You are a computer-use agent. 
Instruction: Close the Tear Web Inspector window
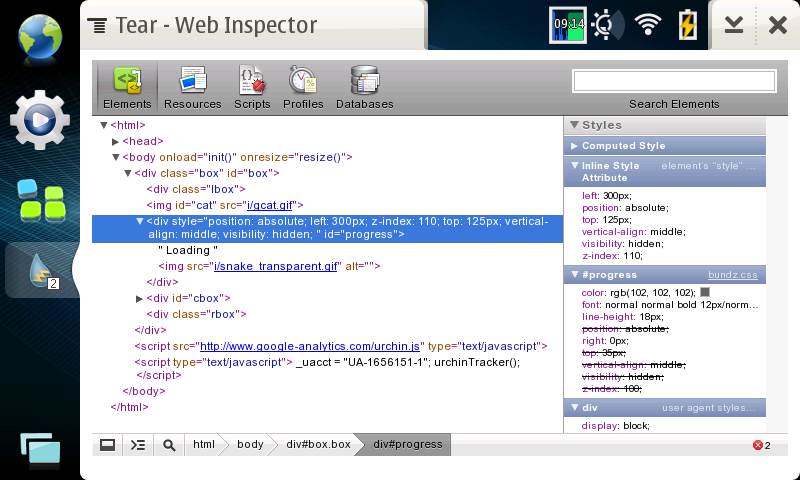(x=778, y=24)
